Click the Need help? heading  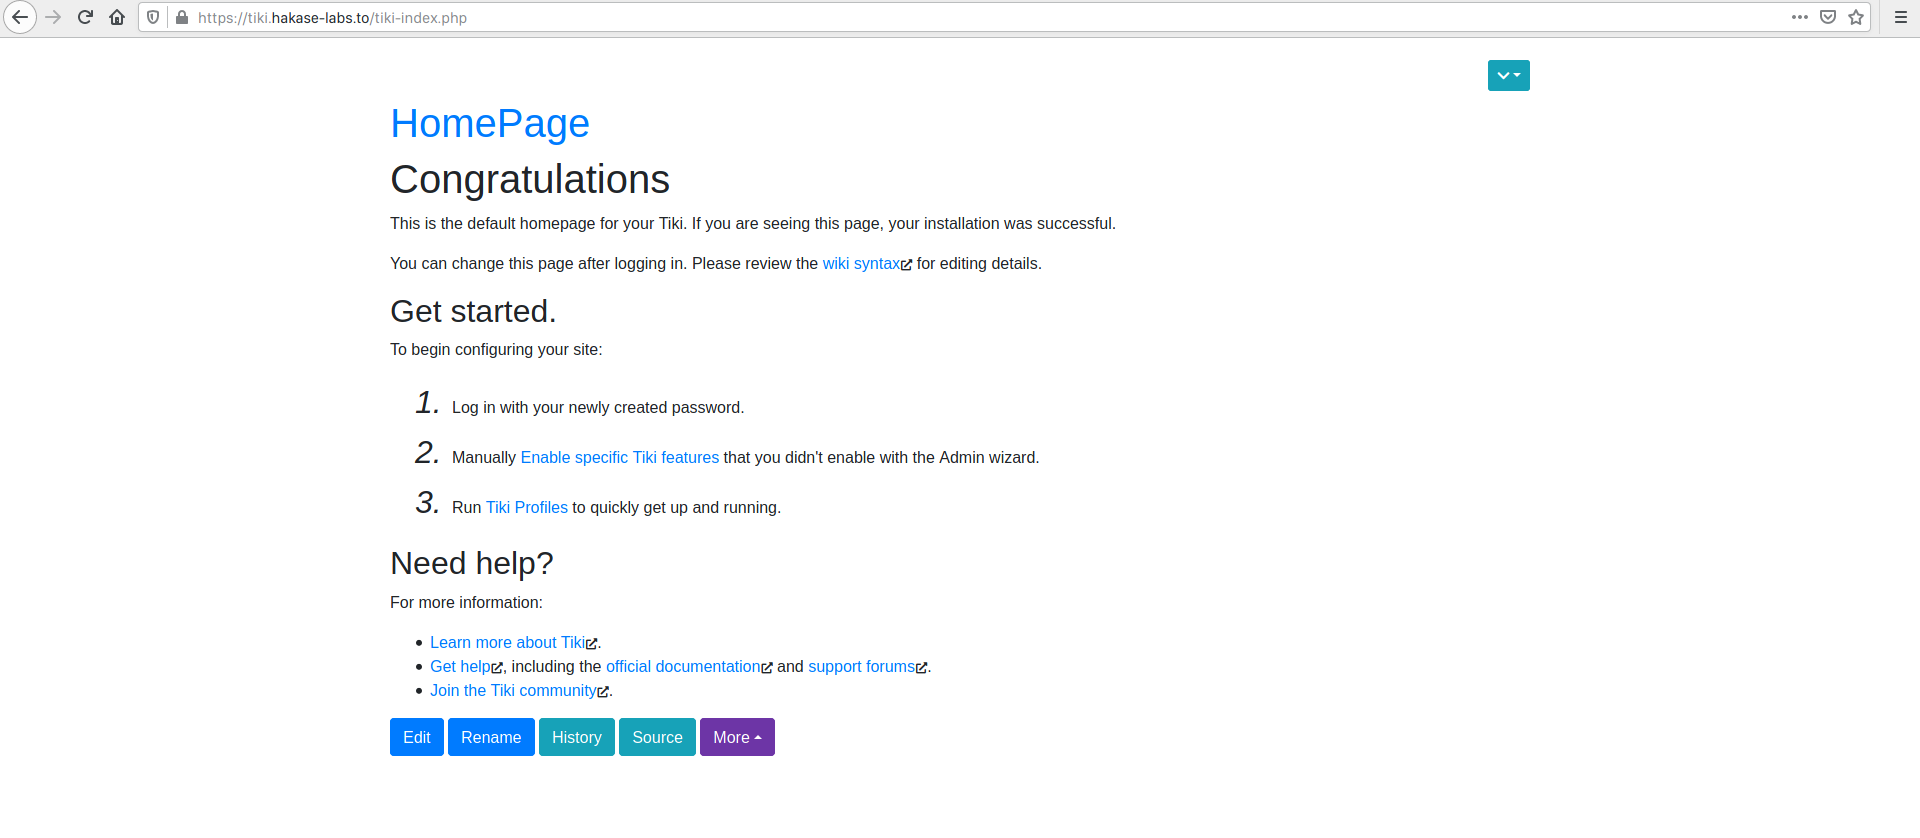pyautogui.click(x=472, y=564)
